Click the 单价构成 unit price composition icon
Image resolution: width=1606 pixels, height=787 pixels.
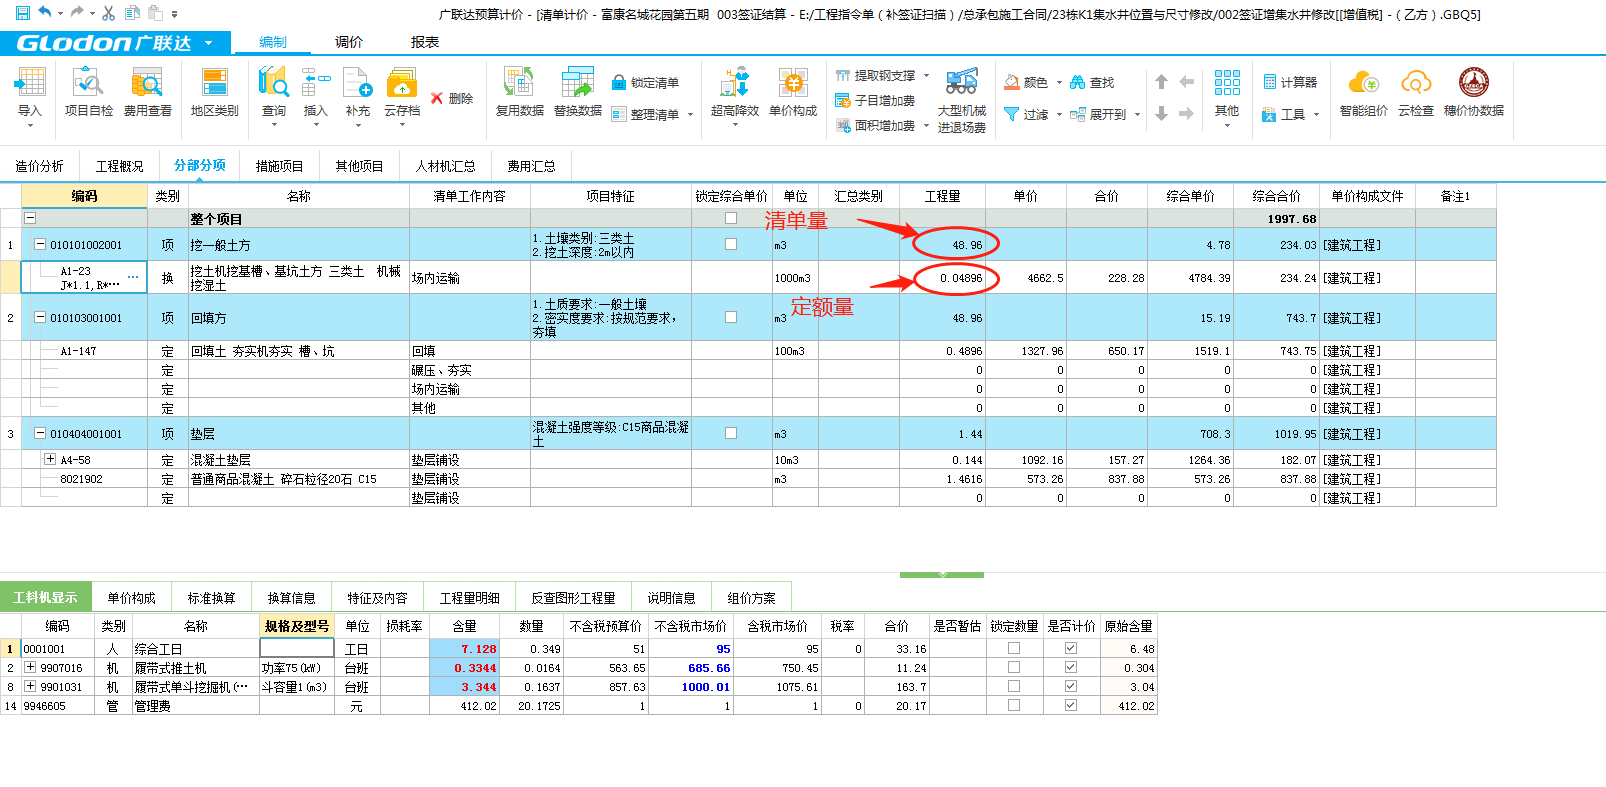pyautogui.click(x=793, y=83)
